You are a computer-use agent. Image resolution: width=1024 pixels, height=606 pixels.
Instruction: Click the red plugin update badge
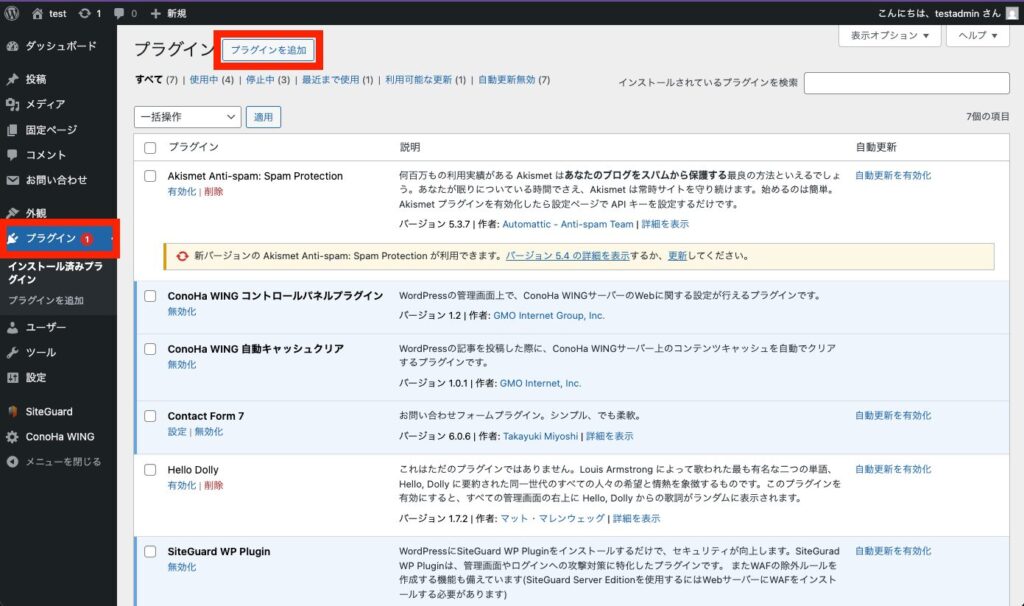86,239
